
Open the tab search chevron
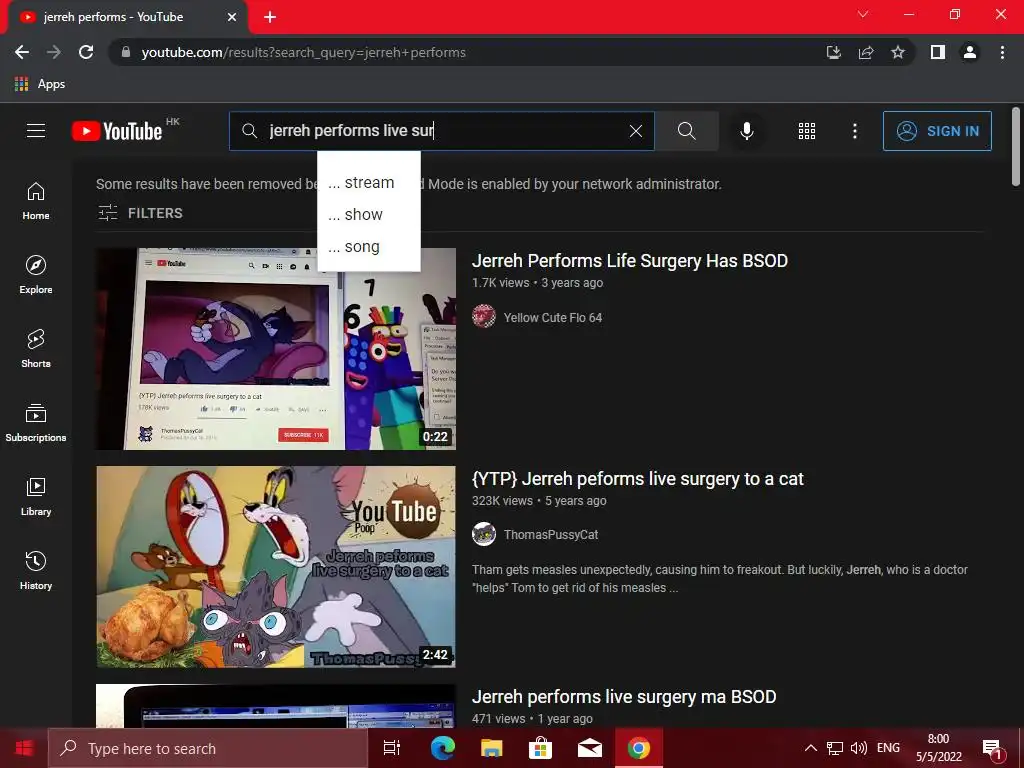point(863,14)
